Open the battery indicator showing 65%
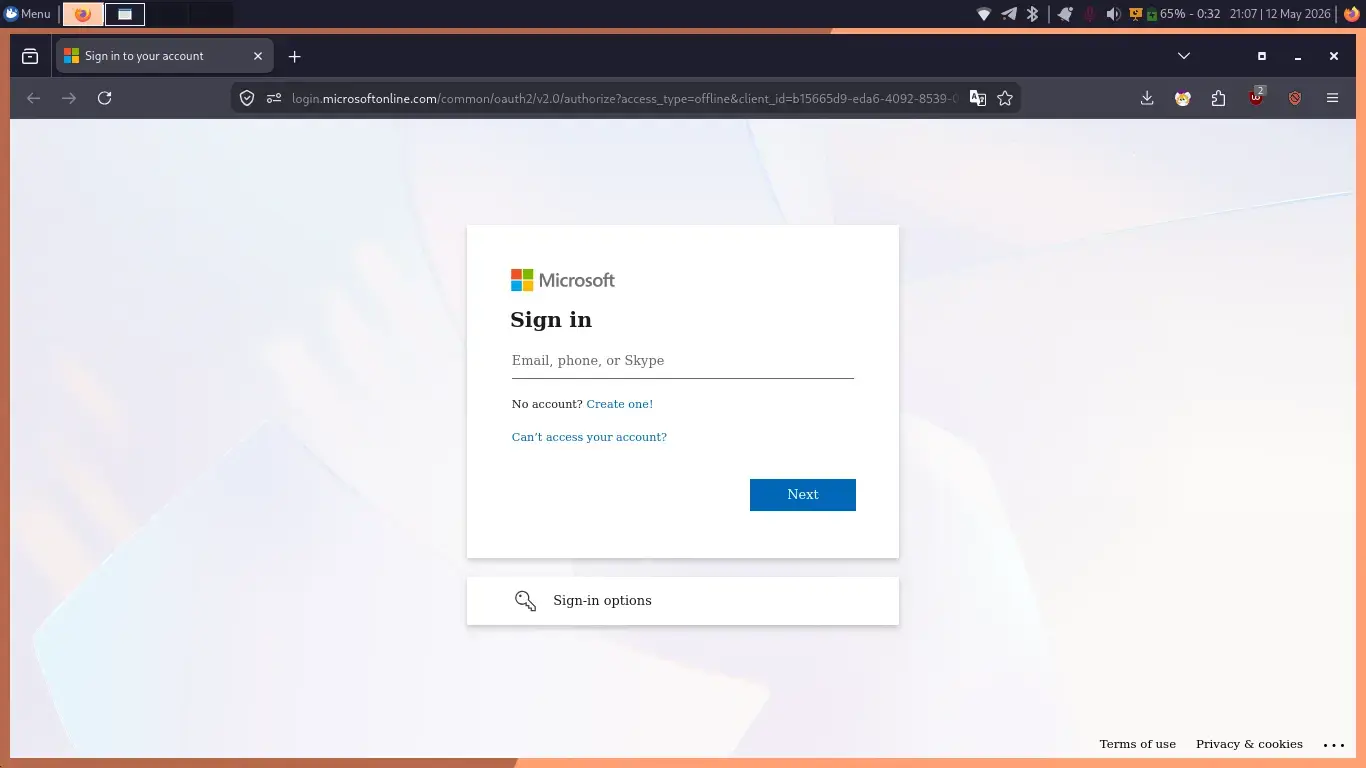Screen dimensions: 1366x768 point(1183,14)
